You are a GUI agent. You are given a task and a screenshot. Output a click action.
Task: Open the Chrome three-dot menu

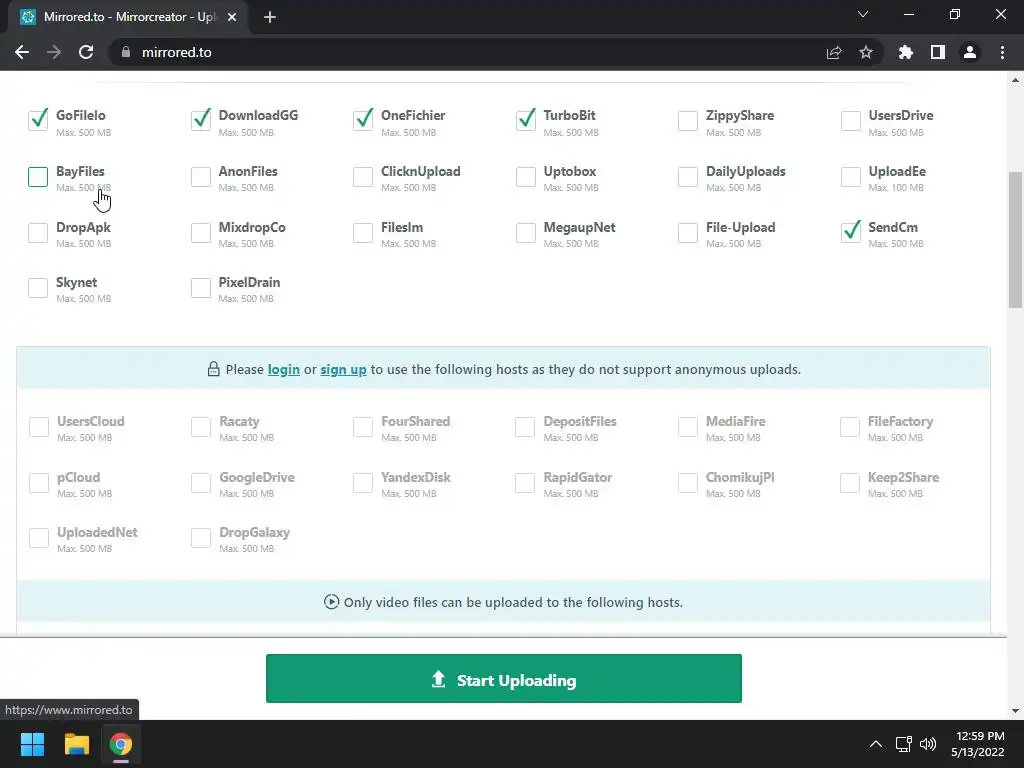[x=1002, y=52]
